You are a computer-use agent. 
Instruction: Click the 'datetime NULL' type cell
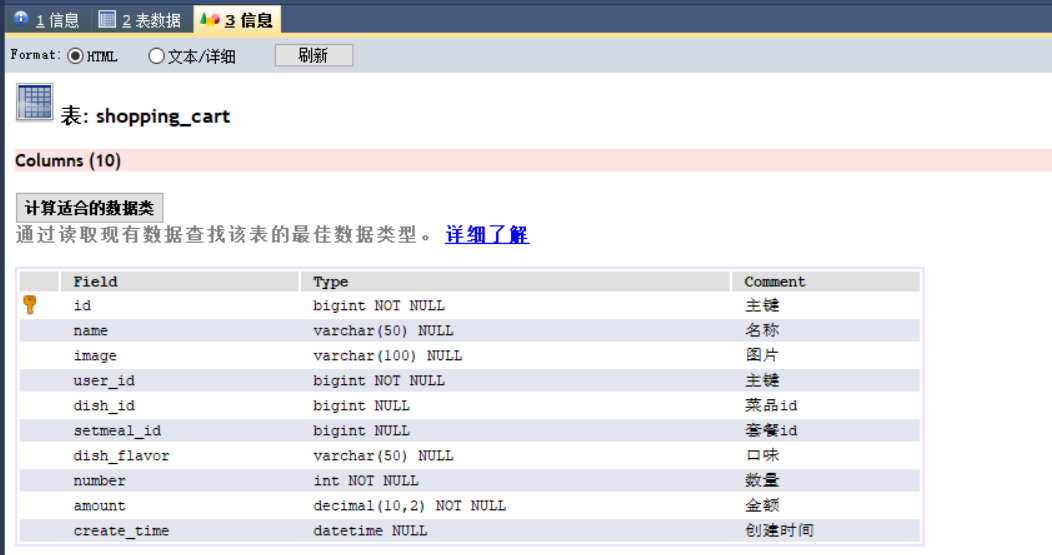(x=515, y=531)
